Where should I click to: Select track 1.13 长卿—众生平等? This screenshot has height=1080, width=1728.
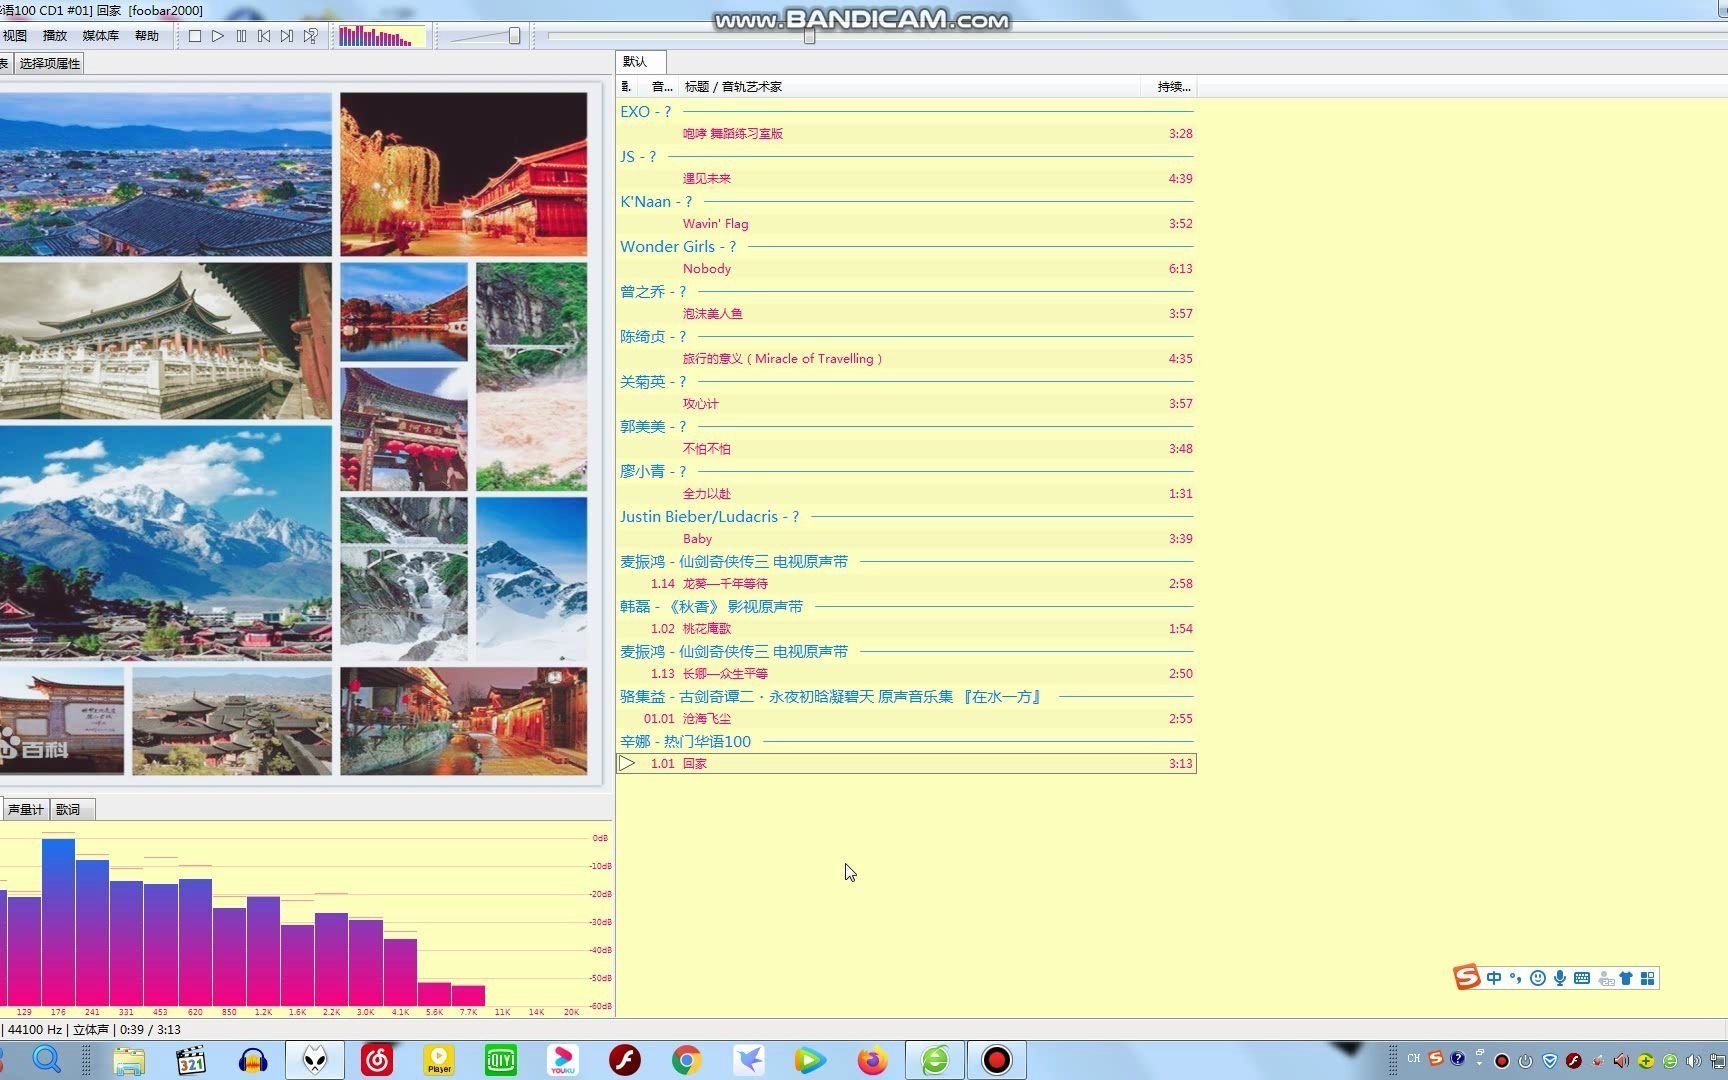[906, 674]
